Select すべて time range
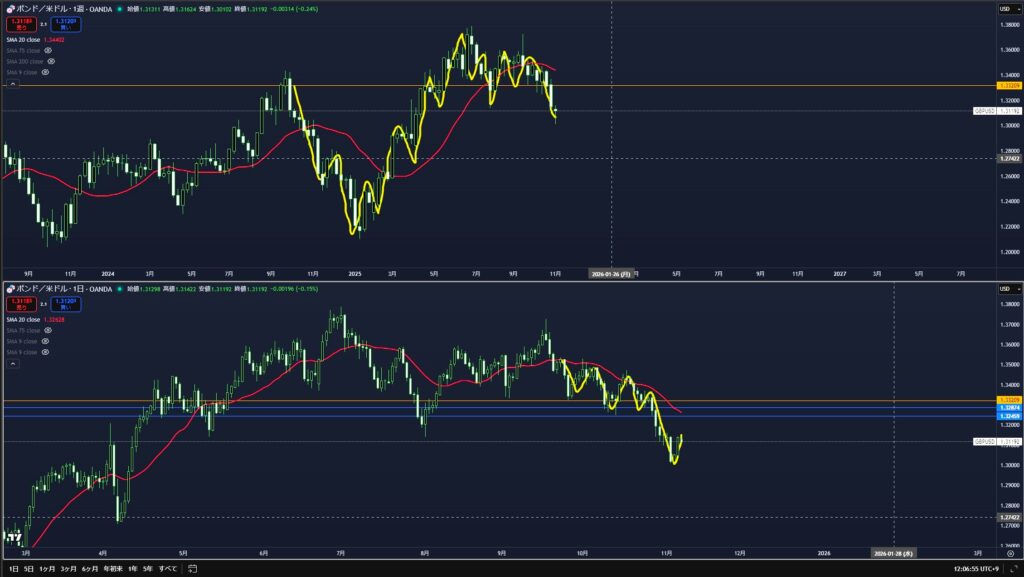The width and height of the screenshot is (1024, 577). point(167,568)
